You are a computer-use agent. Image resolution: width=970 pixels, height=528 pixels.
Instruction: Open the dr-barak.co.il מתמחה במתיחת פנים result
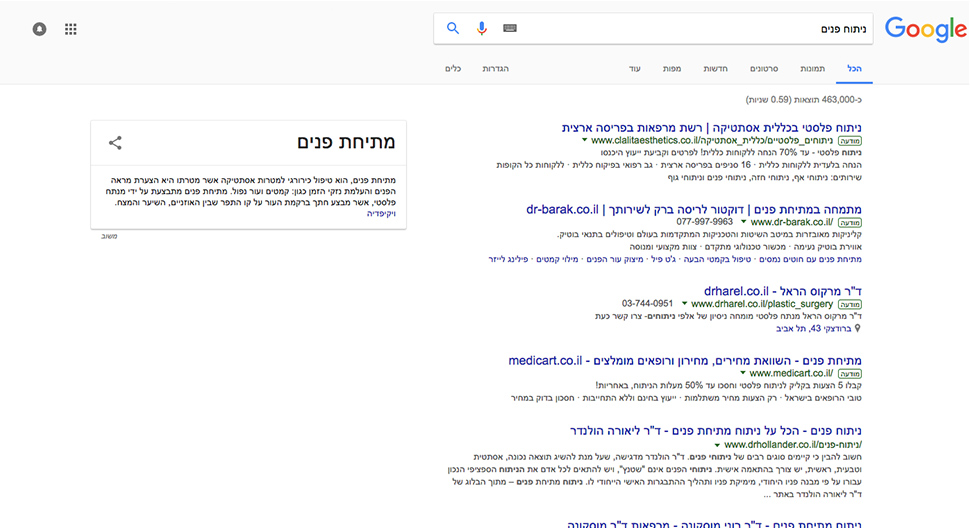tap(693, 210)
